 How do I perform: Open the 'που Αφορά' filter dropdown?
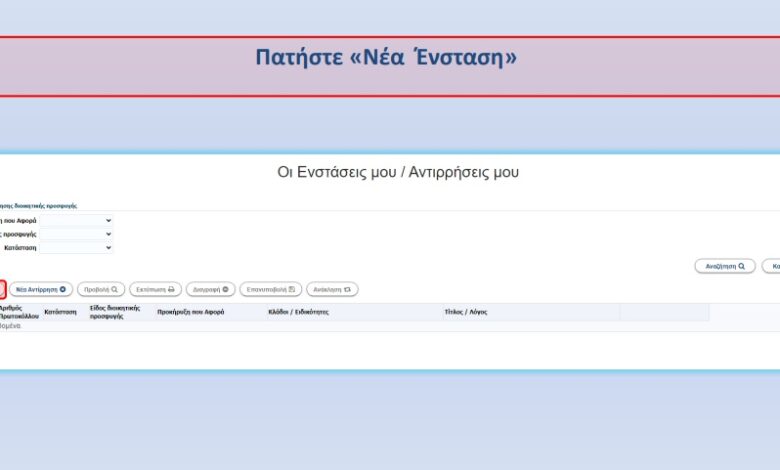point(76,220)
